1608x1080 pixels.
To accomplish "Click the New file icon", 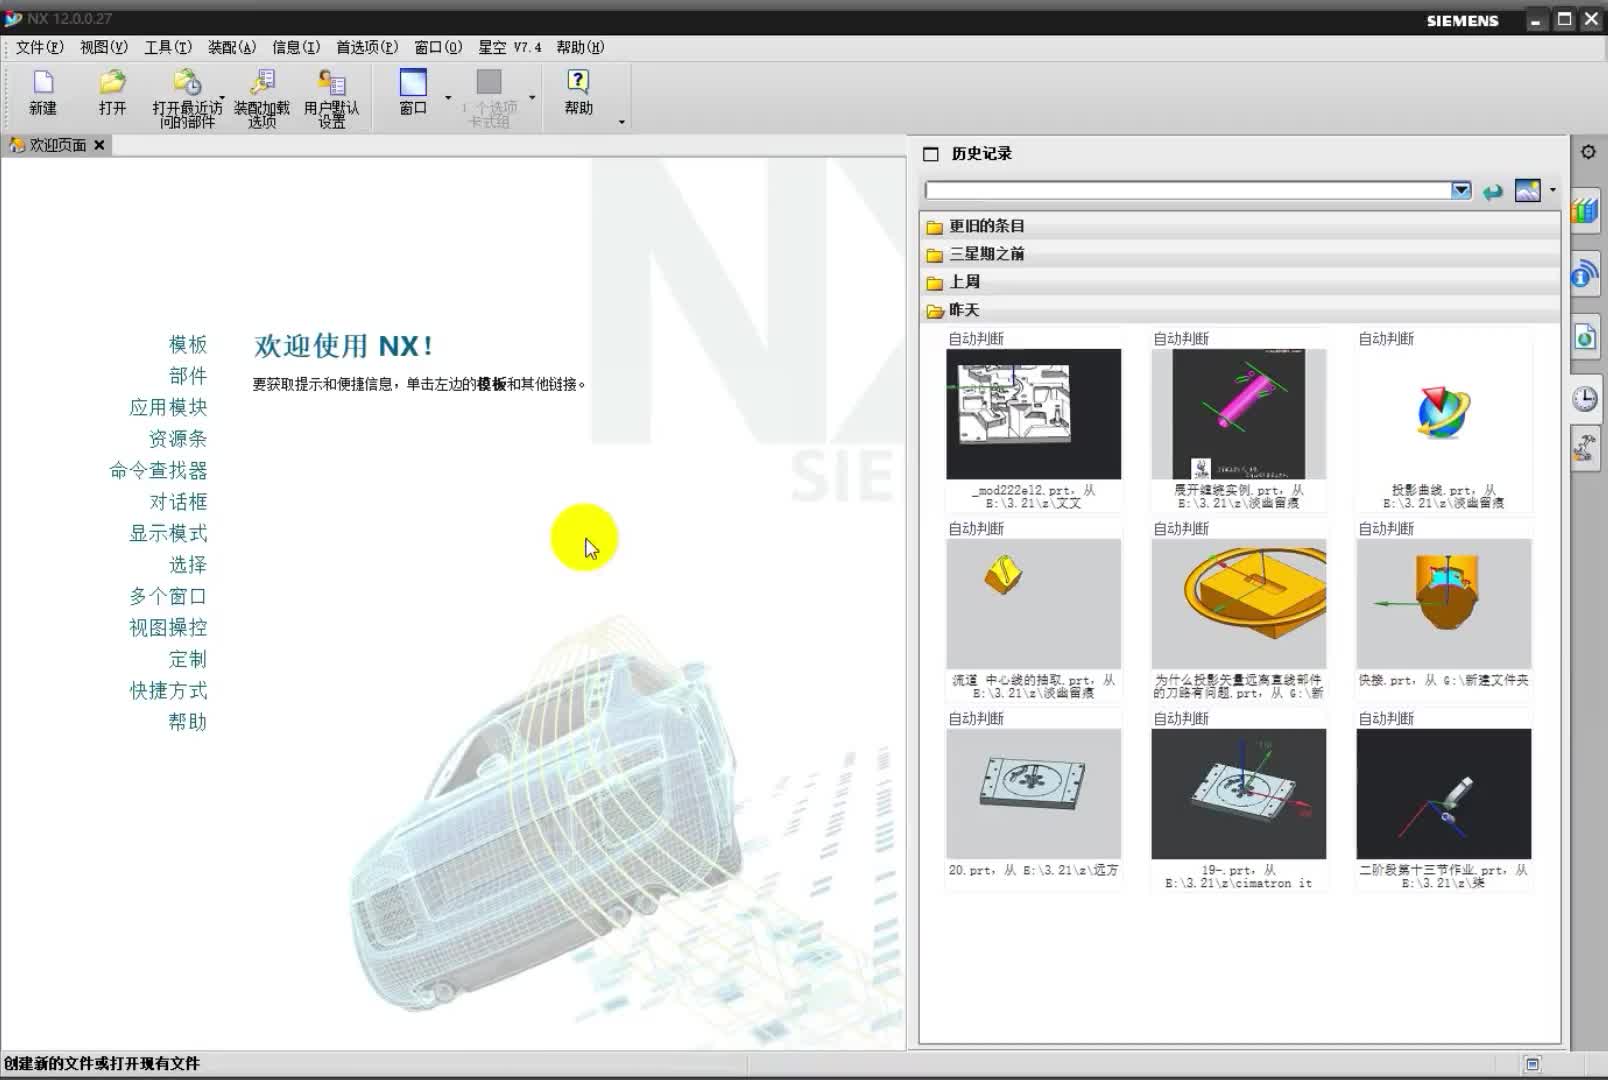I will (43, 83).
